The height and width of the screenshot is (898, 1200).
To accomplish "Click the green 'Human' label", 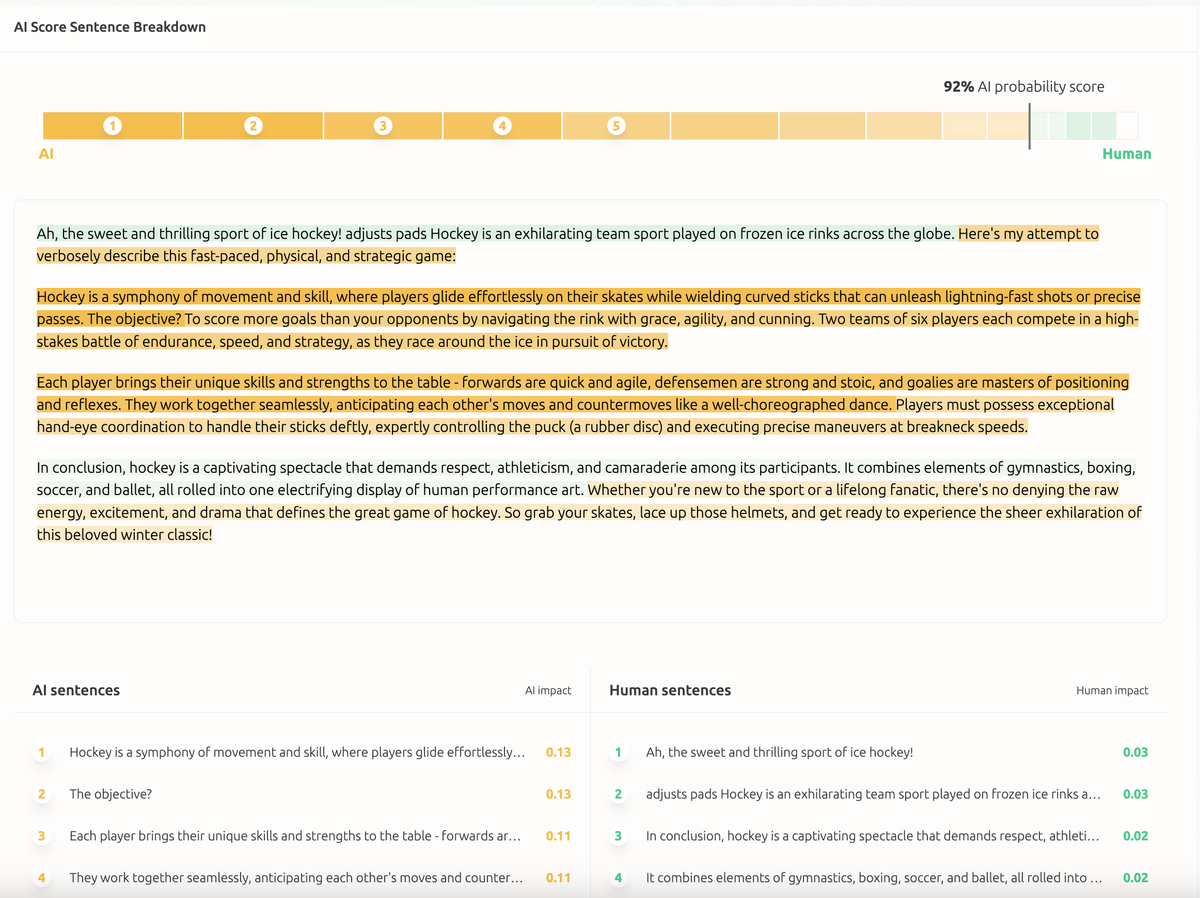I will click(1127, 153).
